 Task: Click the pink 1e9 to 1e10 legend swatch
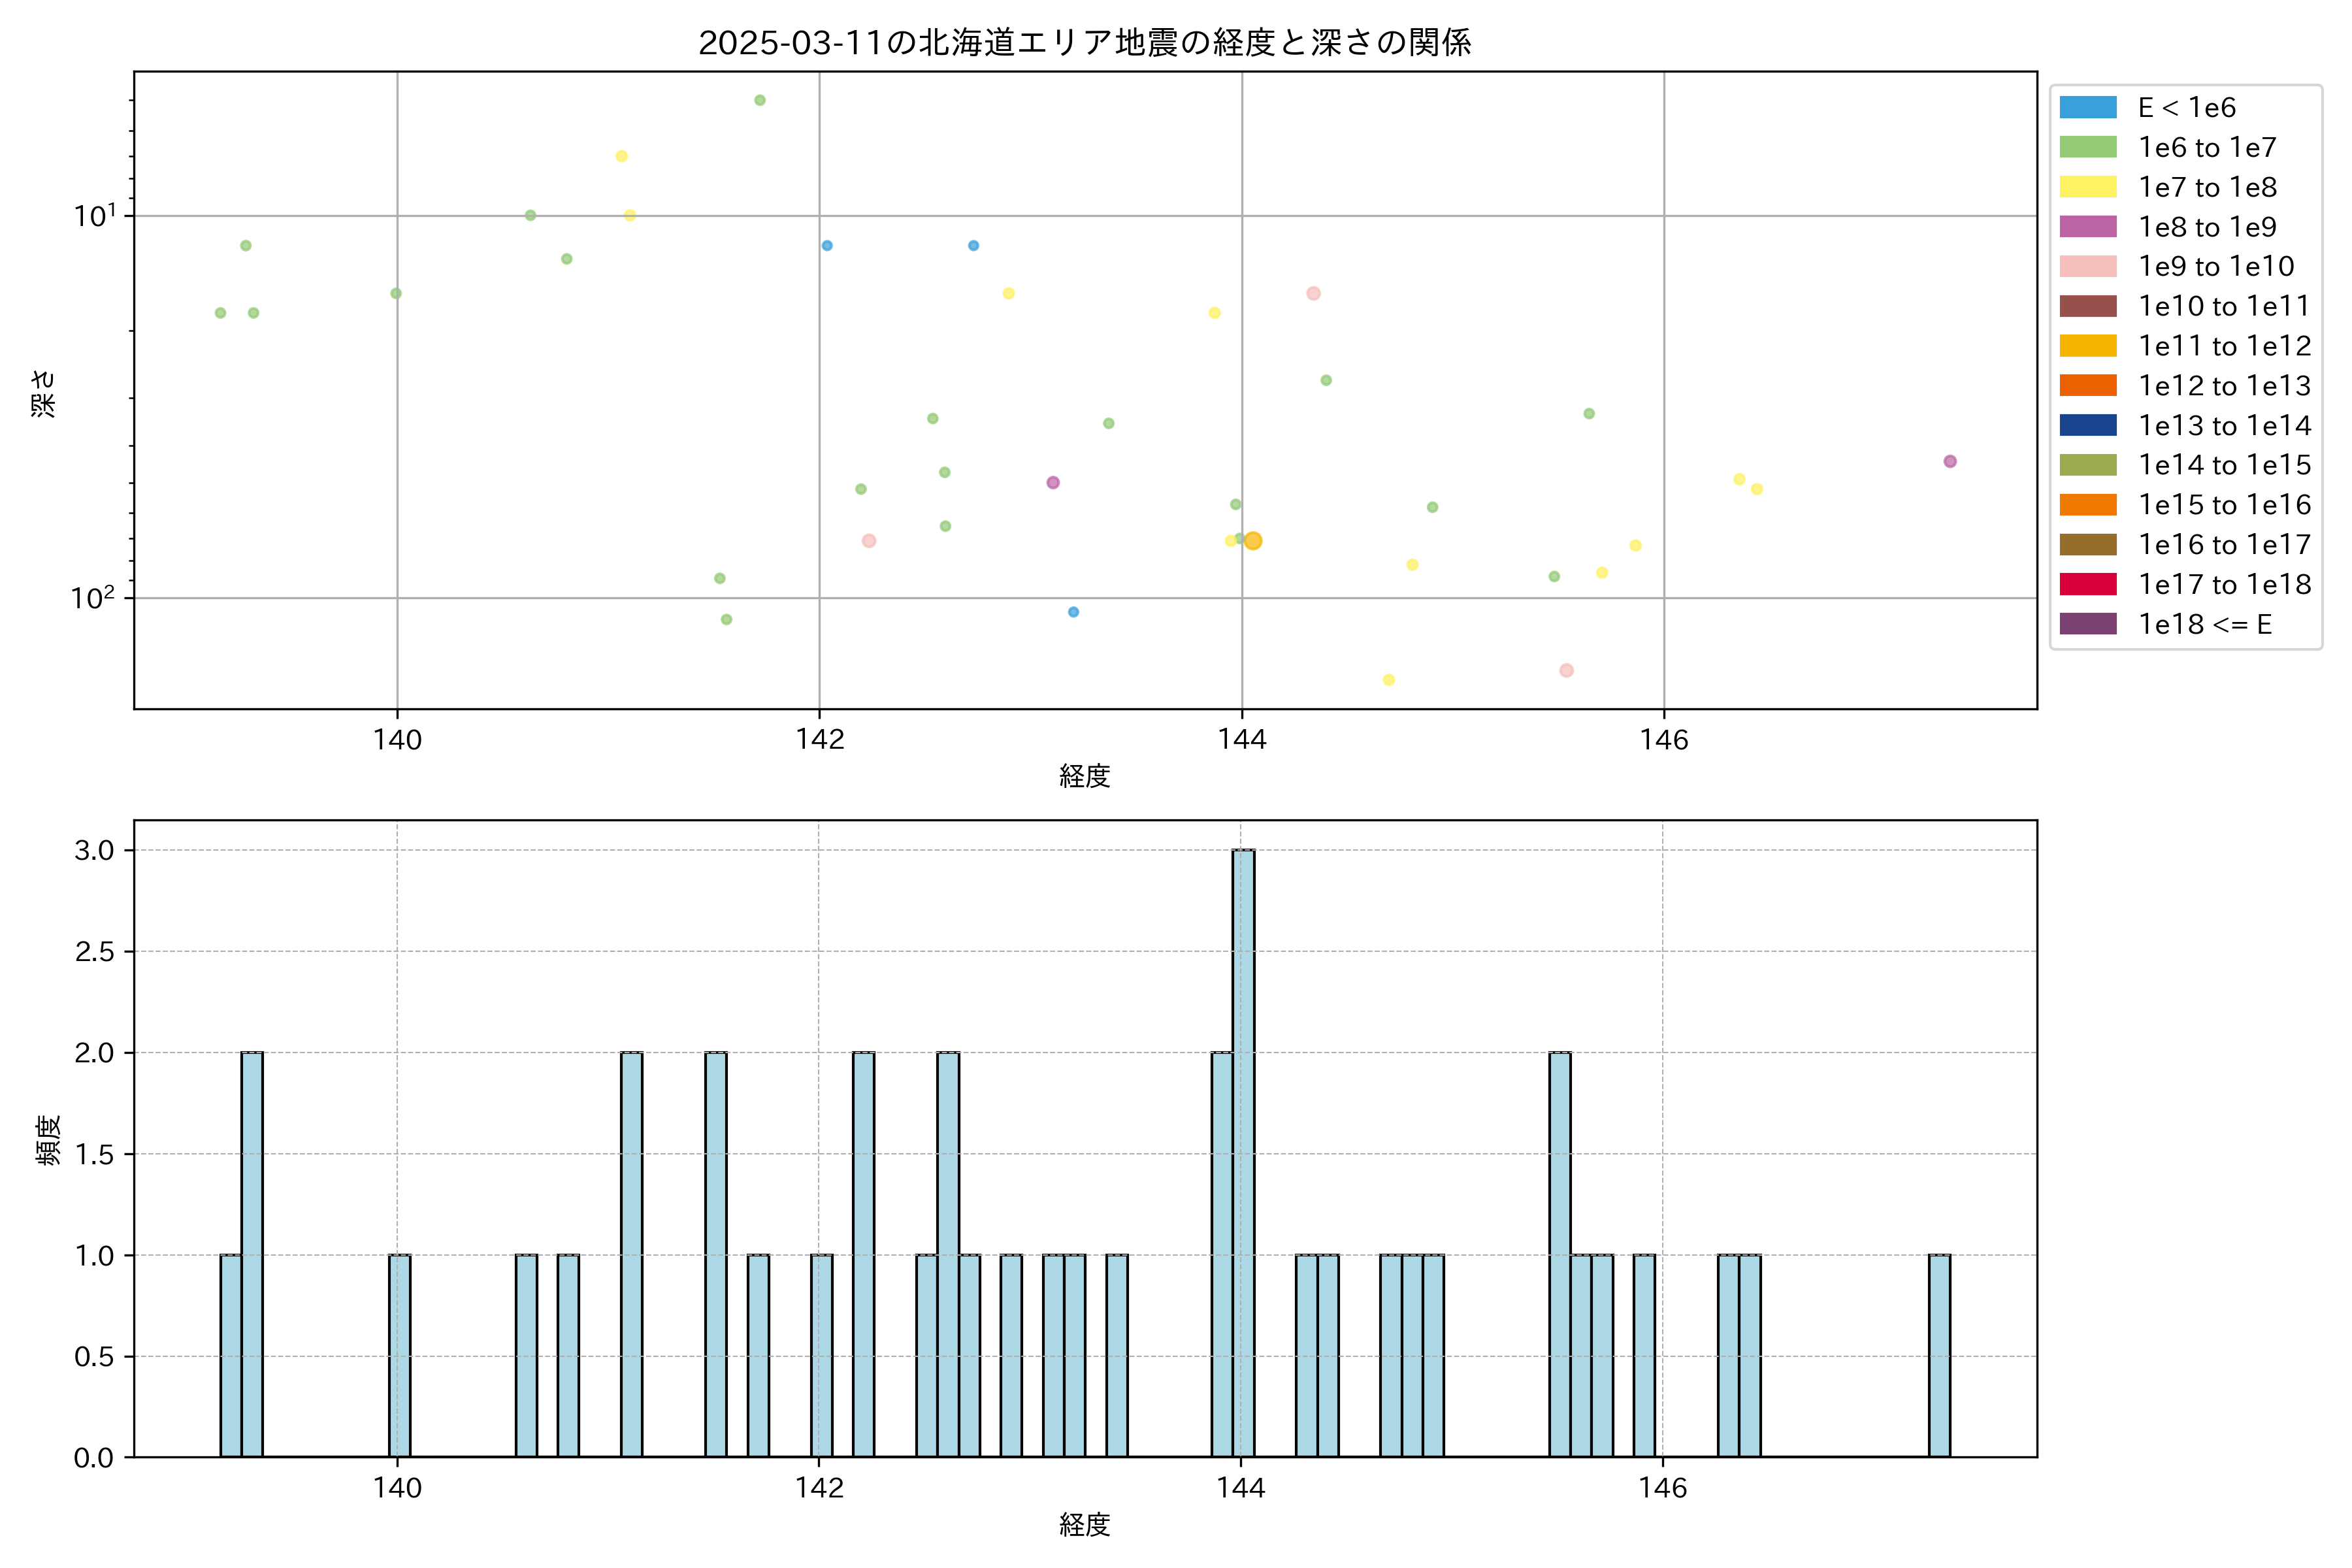pyautogui.click(x=2087, y=266)
